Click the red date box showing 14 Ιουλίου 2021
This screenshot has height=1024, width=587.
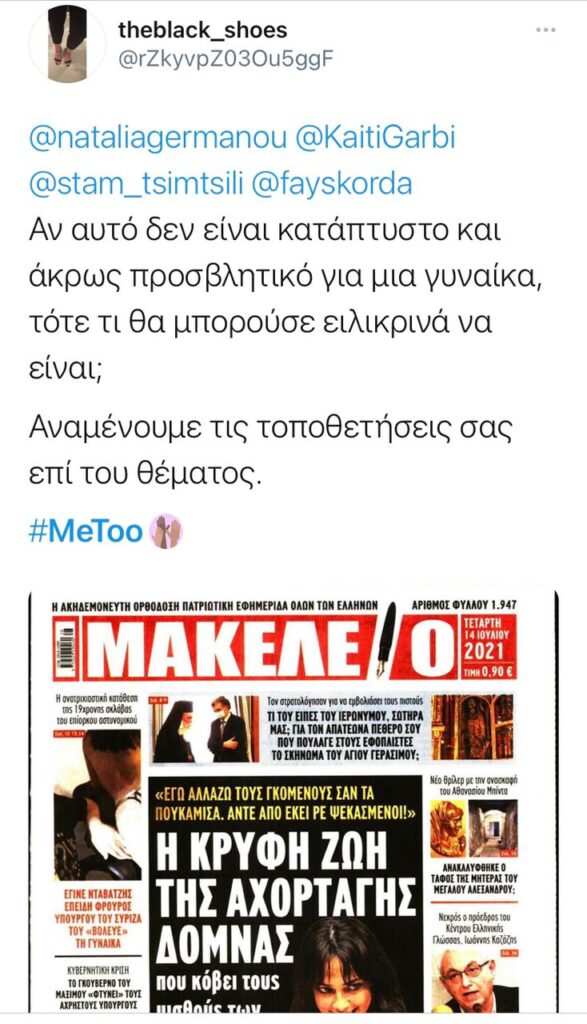[x=488, y=647]
